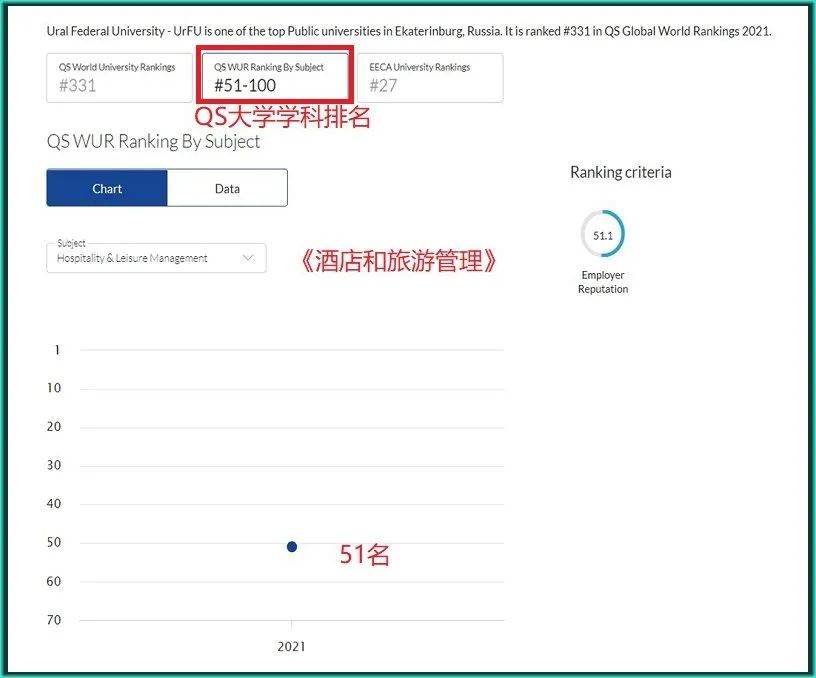The height and width of the screenshot is (678, 816).
Task: Click the QS WUR Ranking By Subject heading
Action: [153, 142]
